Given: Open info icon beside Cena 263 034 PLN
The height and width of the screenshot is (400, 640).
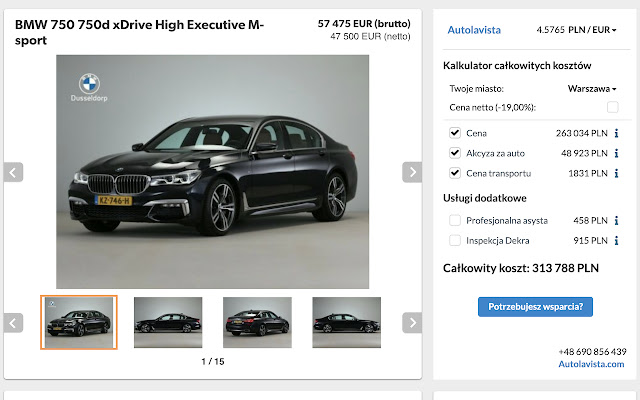Looking at the screenshot, I should click(616, 133).
